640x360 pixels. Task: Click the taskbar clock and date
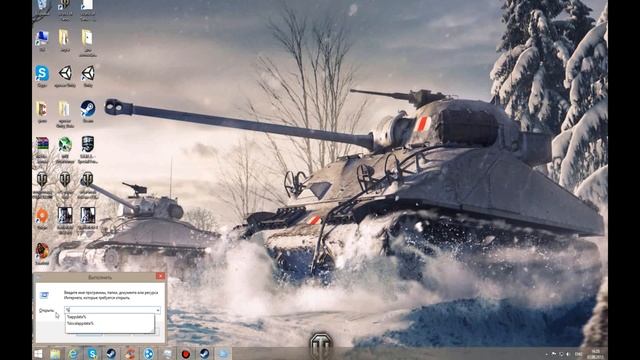(595, 354)
